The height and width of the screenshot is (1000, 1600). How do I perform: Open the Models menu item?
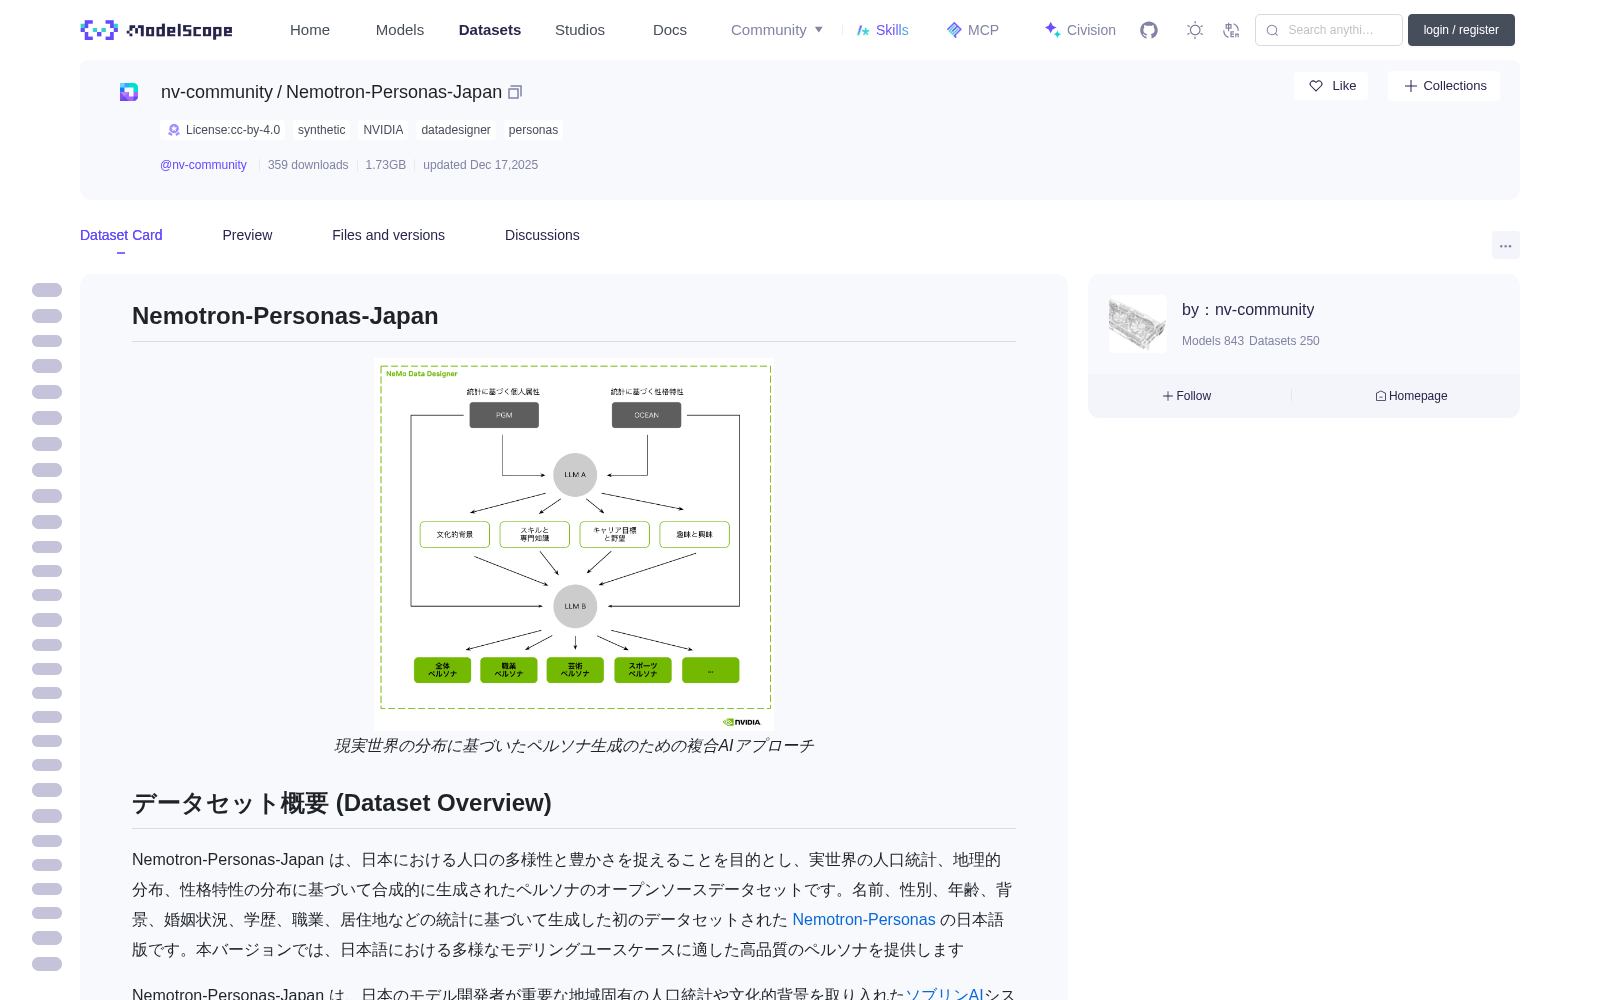400,30
